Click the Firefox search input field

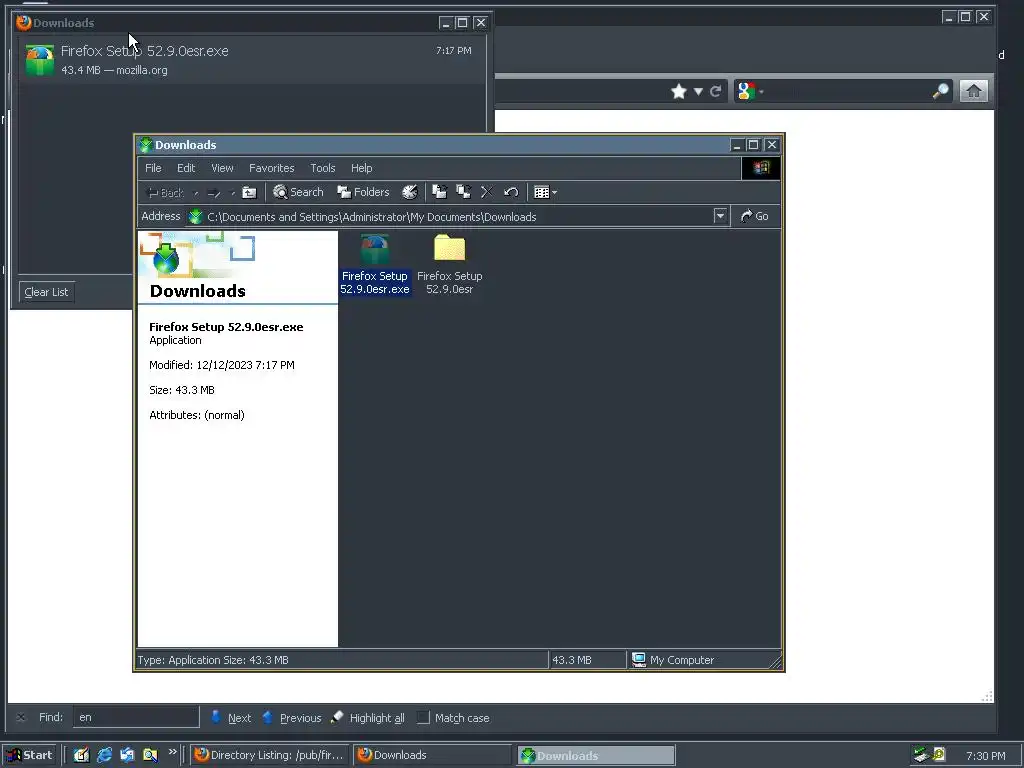coord(848,91)
